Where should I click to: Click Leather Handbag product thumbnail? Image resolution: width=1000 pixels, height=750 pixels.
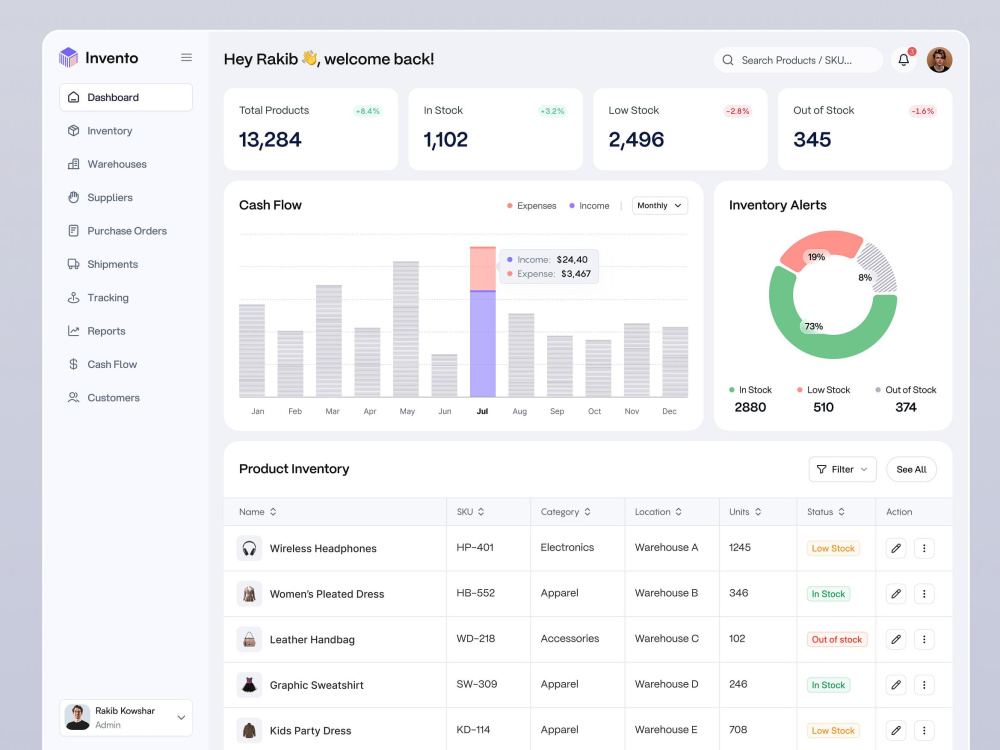pyautogui.click(x=249, y=640)
